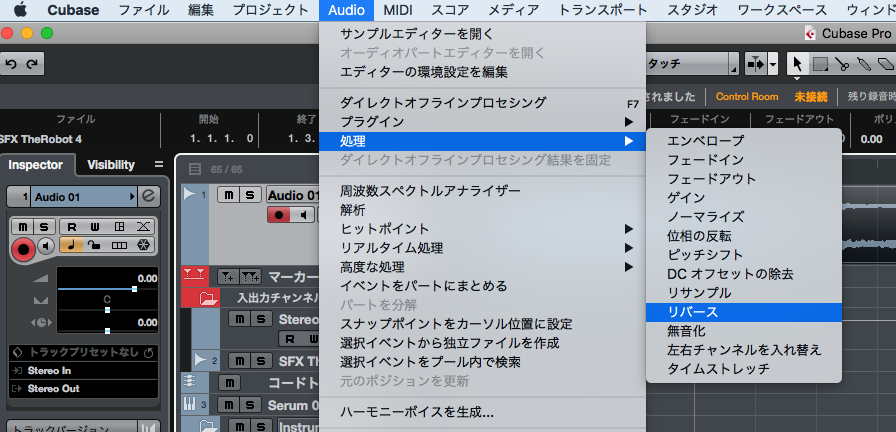
Task: Expand the リアルタイム処理 submenu
Action: pos(482,248)
